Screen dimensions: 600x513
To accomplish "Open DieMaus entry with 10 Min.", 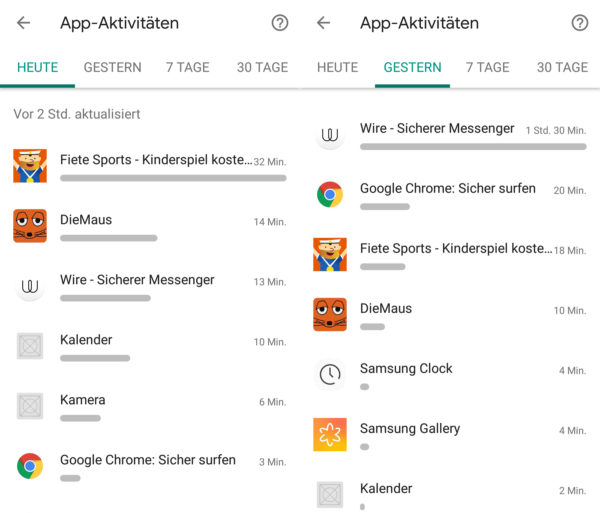I will [x=450, y=314].
